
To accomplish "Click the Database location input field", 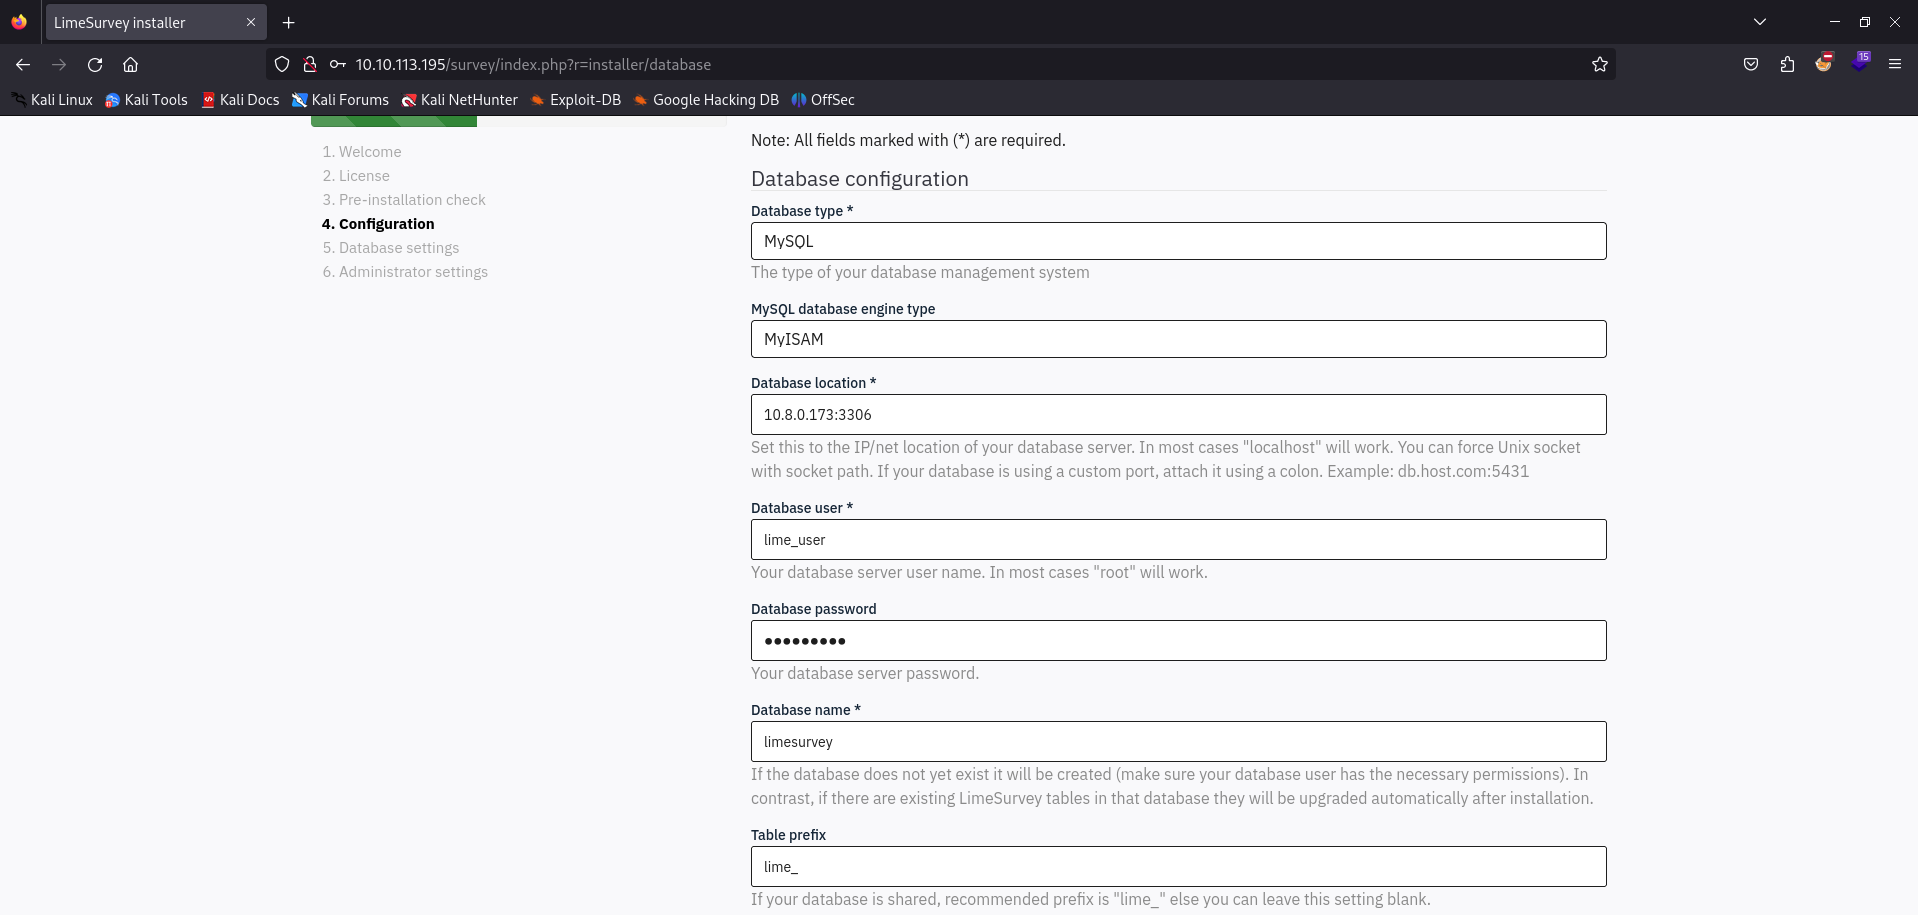I will 1178,415.
